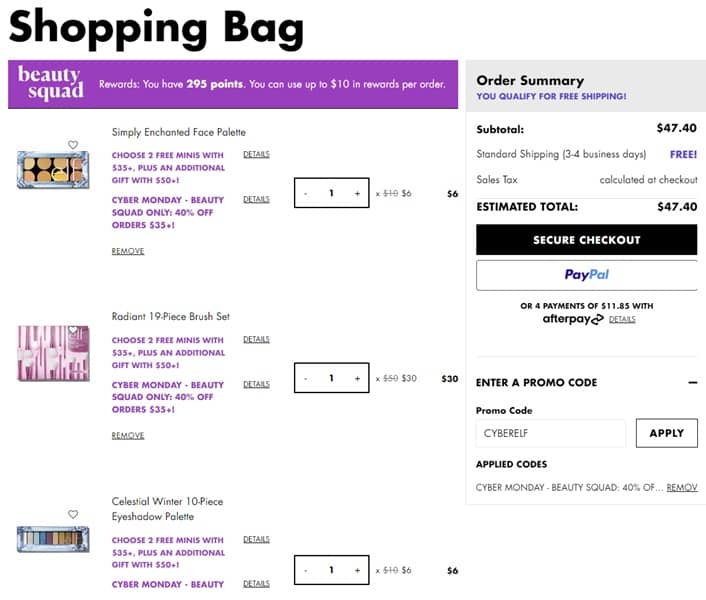The width and height of the screenshot is (706, 600).
Task: Remove the Radiant 19-Piece Brush Set
Action: tap(128, 436)
